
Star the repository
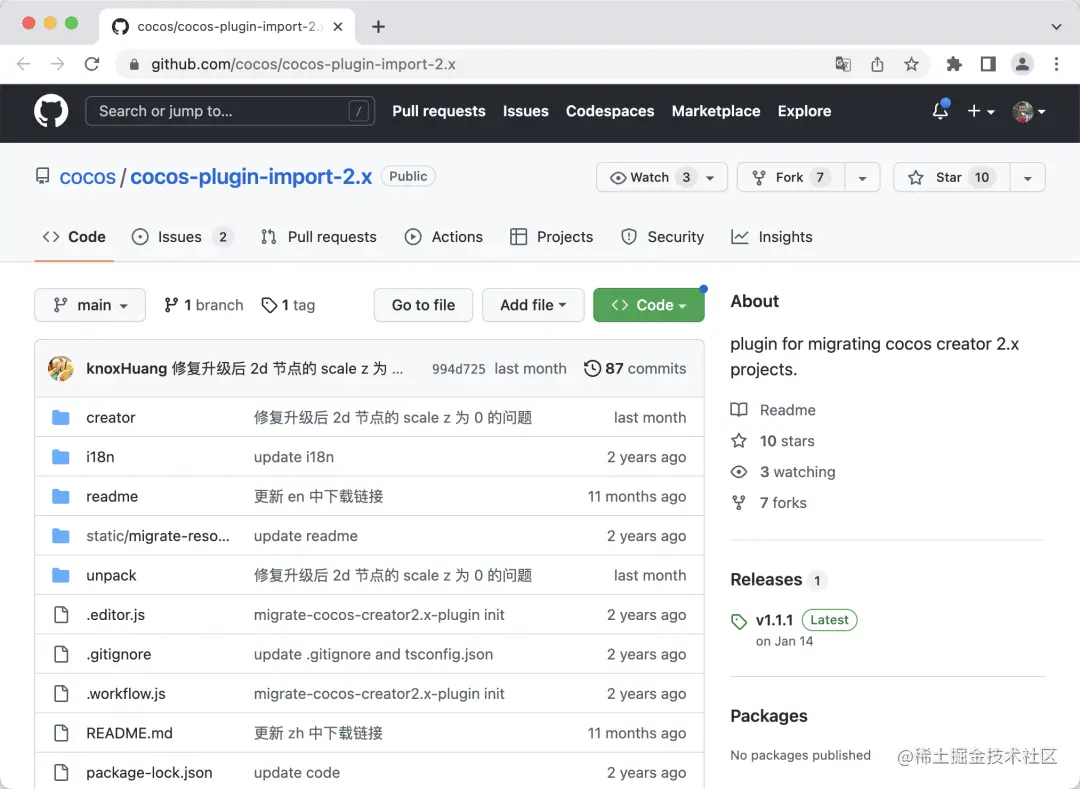(951, 178)
